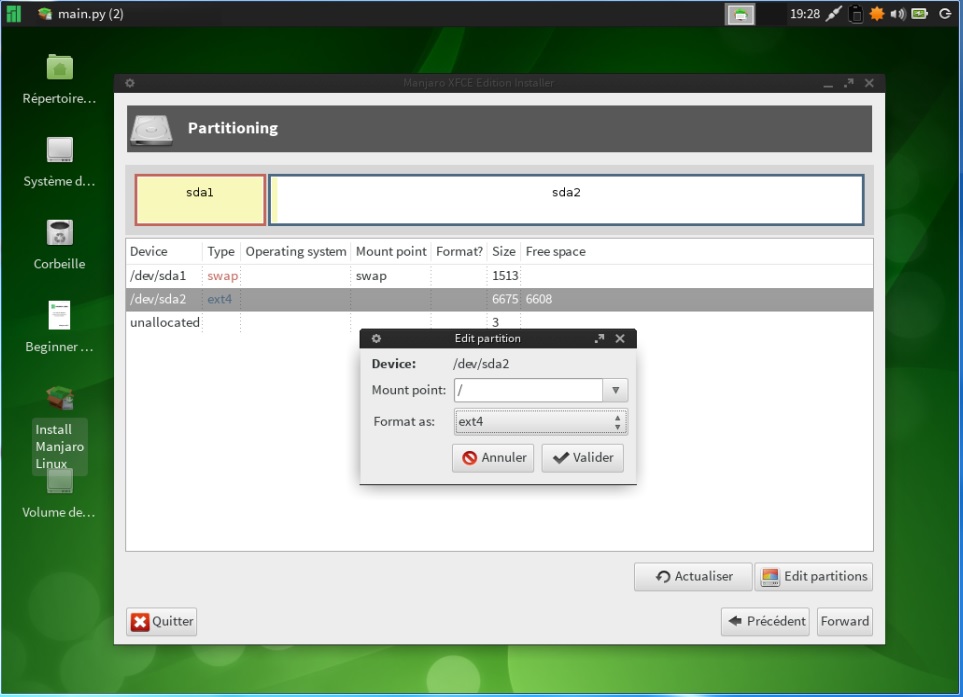Select the sda1 block in partition bar
963x697 pixels.
pos(200,200)
